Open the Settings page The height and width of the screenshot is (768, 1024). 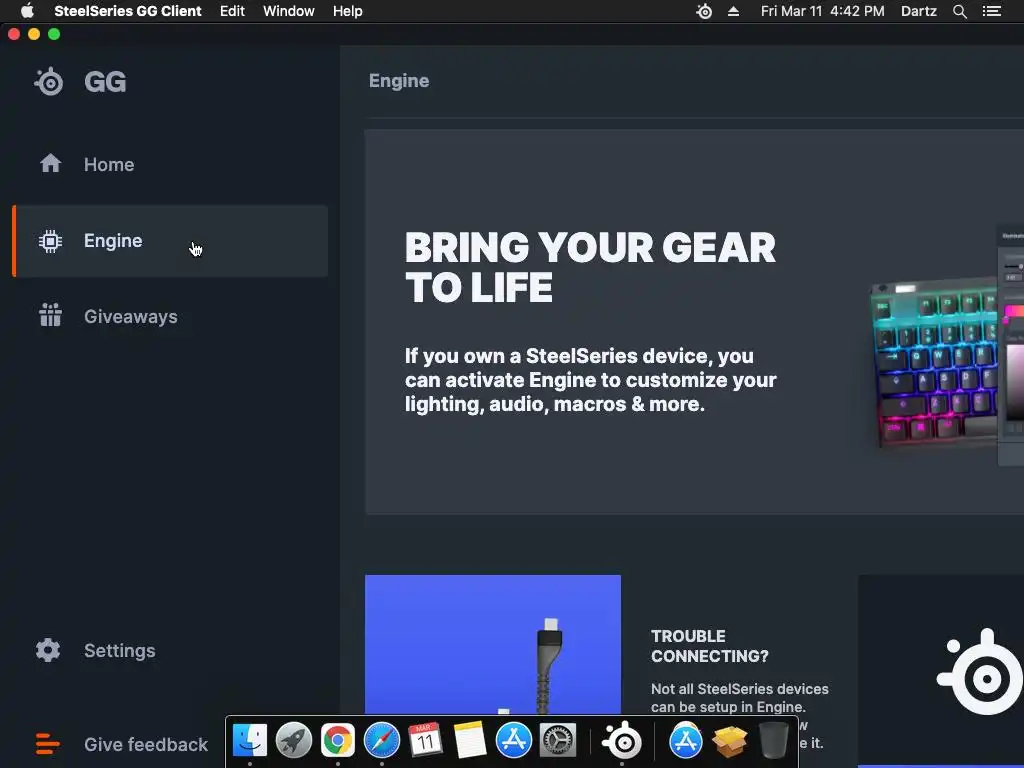coord(170,650)
